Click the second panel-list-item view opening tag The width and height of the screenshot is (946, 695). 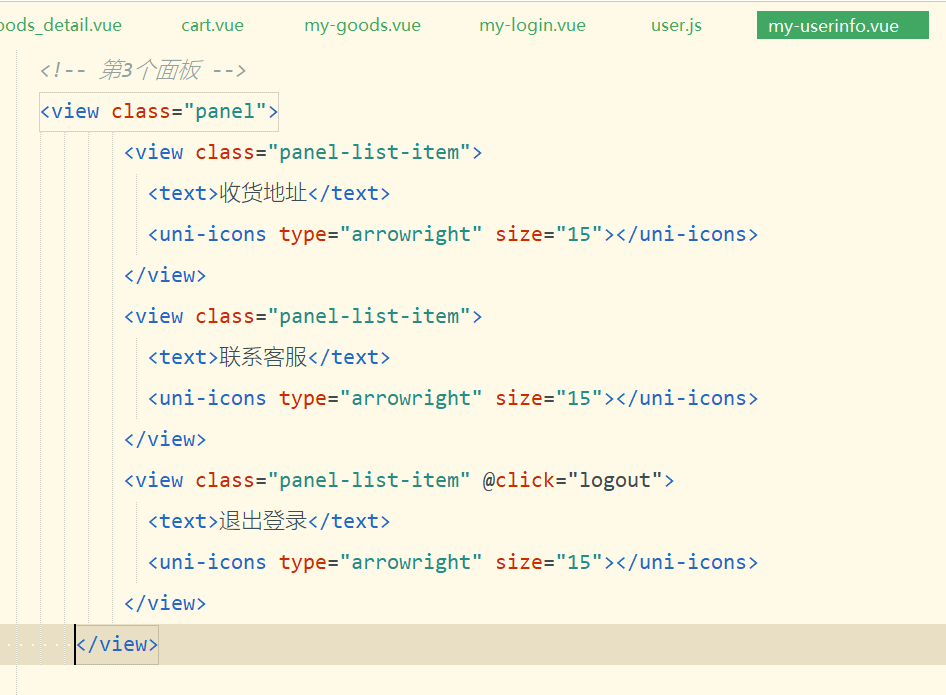coord(303,316)
